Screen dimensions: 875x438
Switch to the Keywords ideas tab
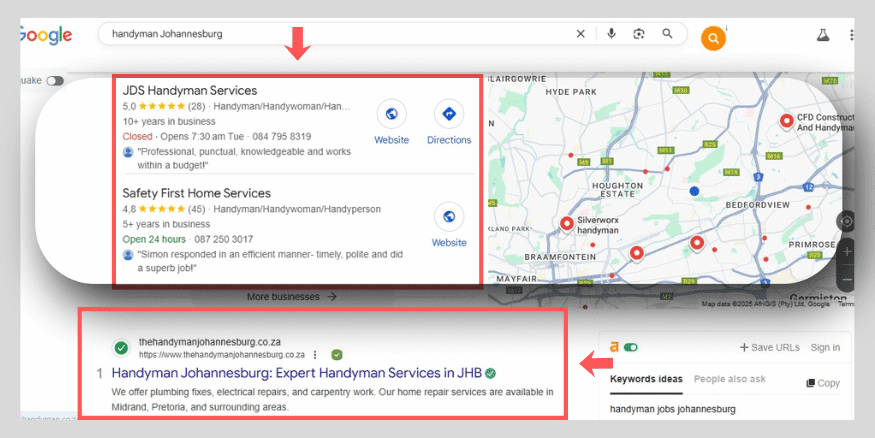pos(646,380)
